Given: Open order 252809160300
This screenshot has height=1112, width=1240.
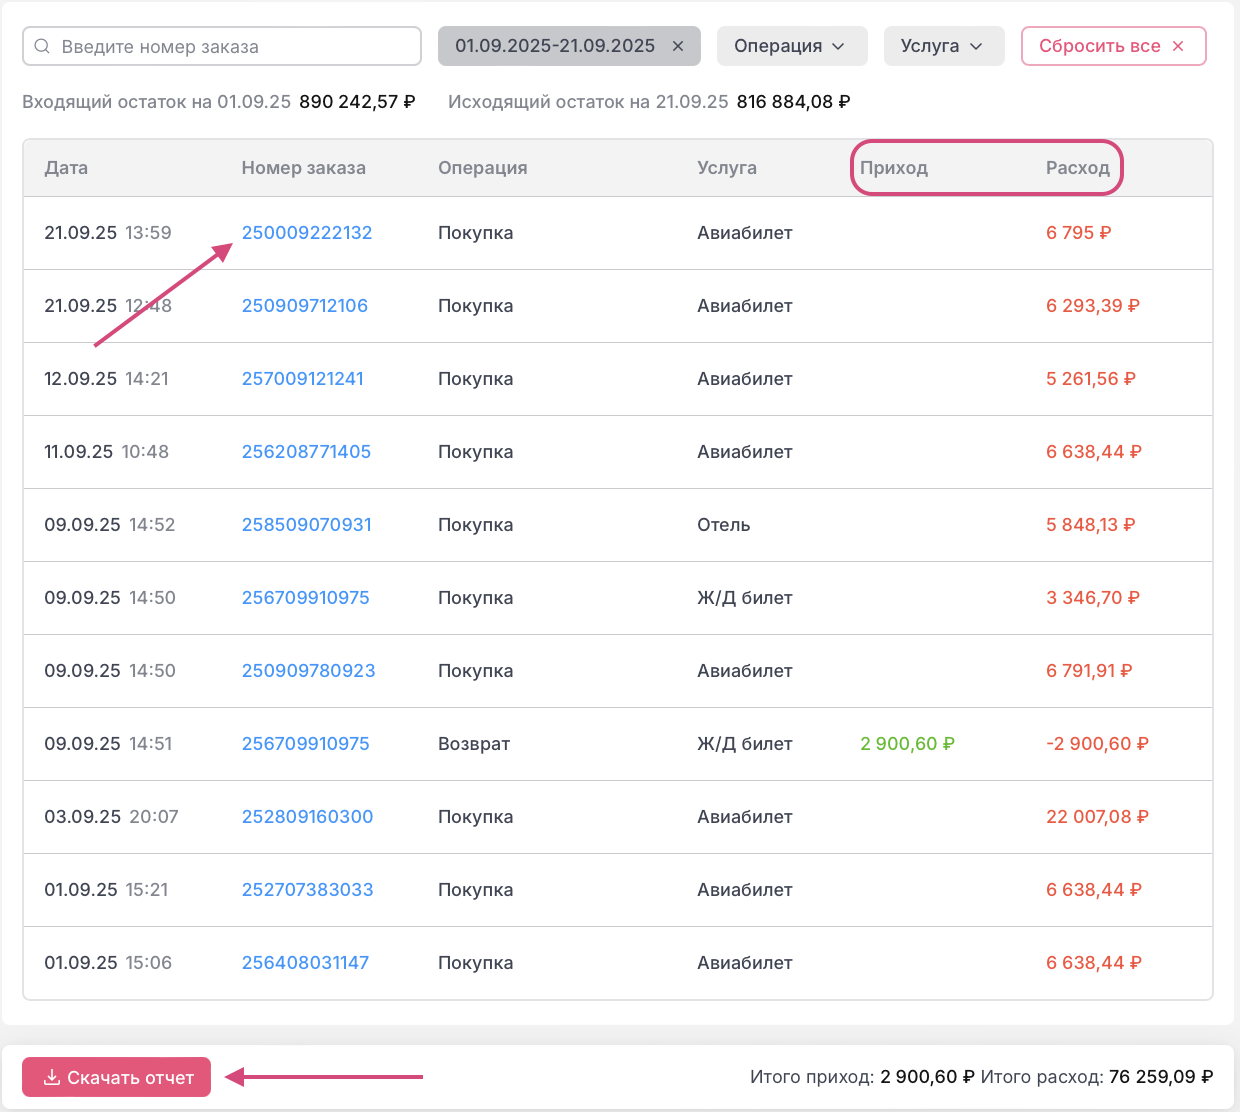Looking at the screenshot, I should 307,817.
